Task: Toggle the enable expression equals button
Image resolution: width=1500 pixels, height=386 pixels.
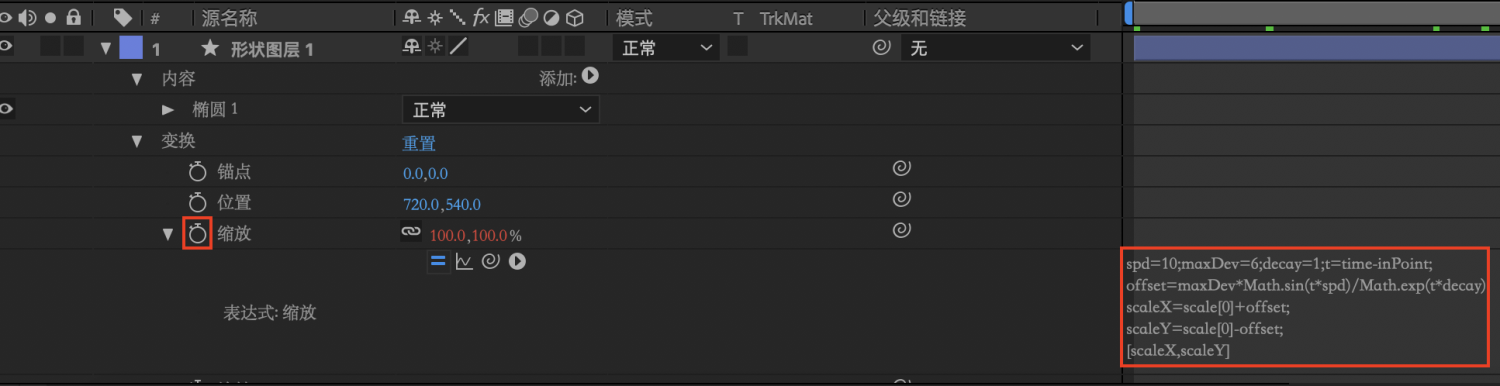Action: click(x=437, y=261)
